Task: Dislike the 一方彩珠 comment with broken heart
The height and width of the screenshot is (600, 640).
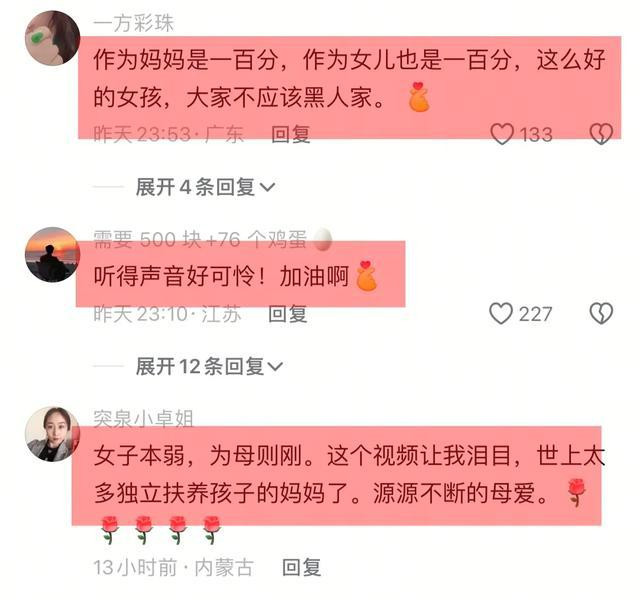Action: click(601, 134)
